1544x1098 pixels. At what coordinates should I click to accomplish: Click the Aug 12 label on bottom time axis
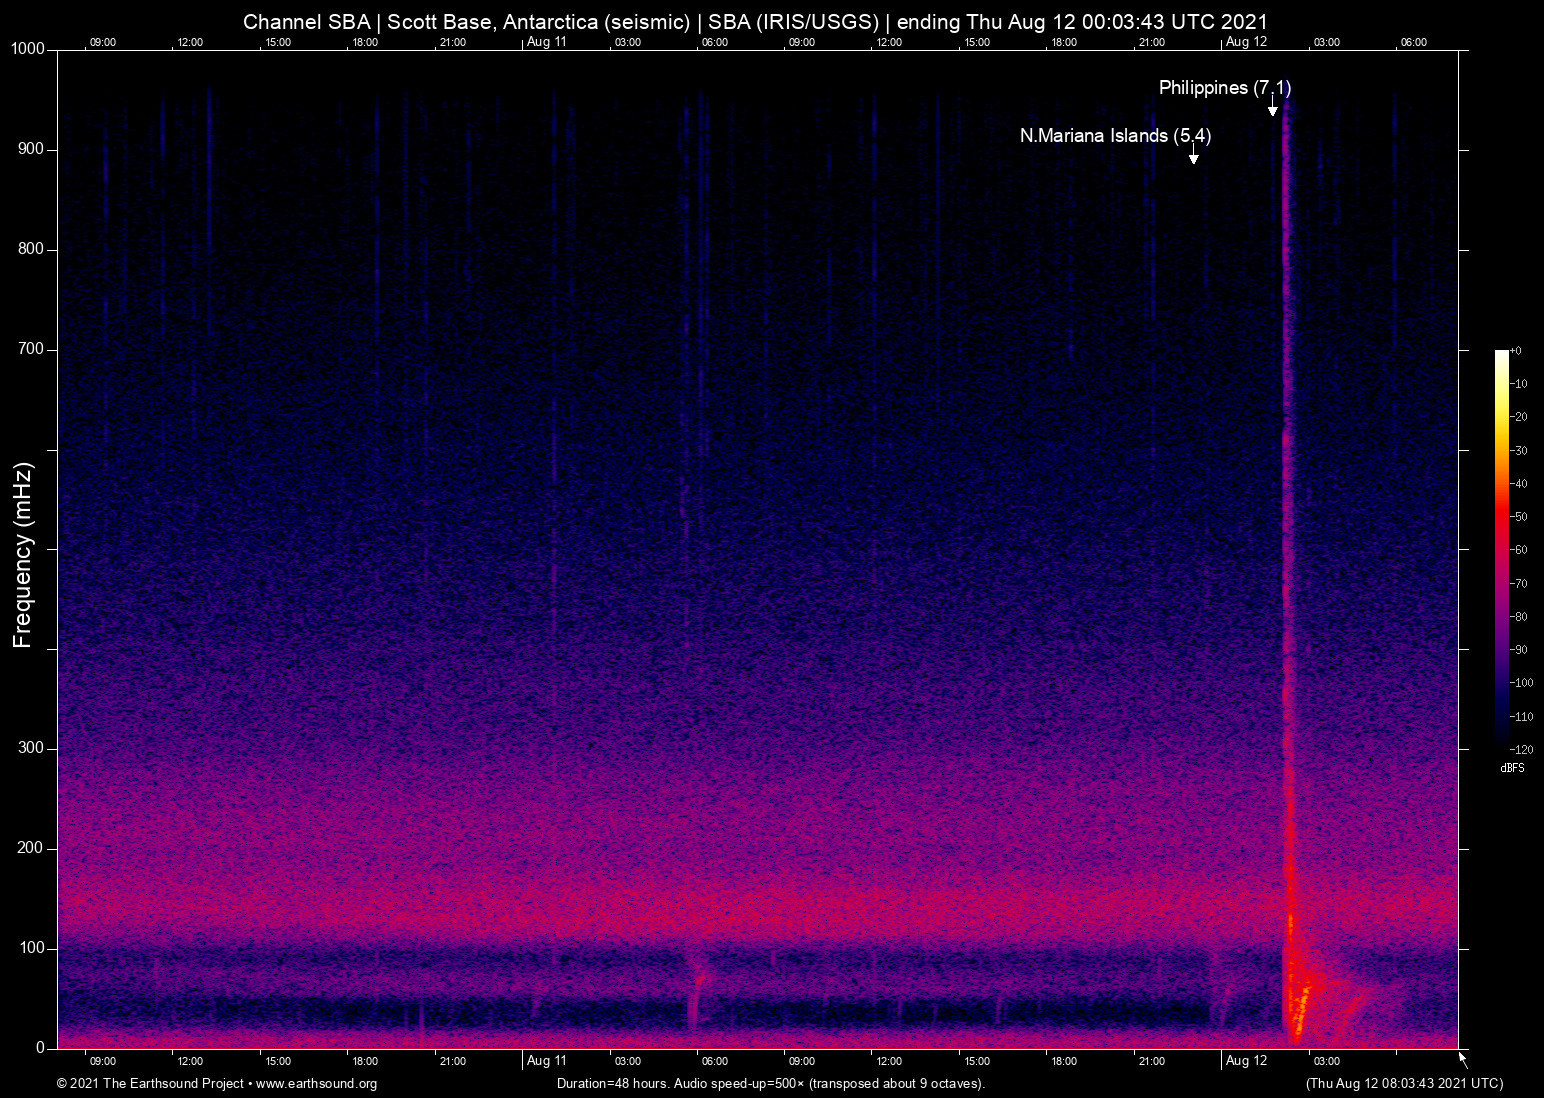pyautogui.click(x=1246, y=1061)
